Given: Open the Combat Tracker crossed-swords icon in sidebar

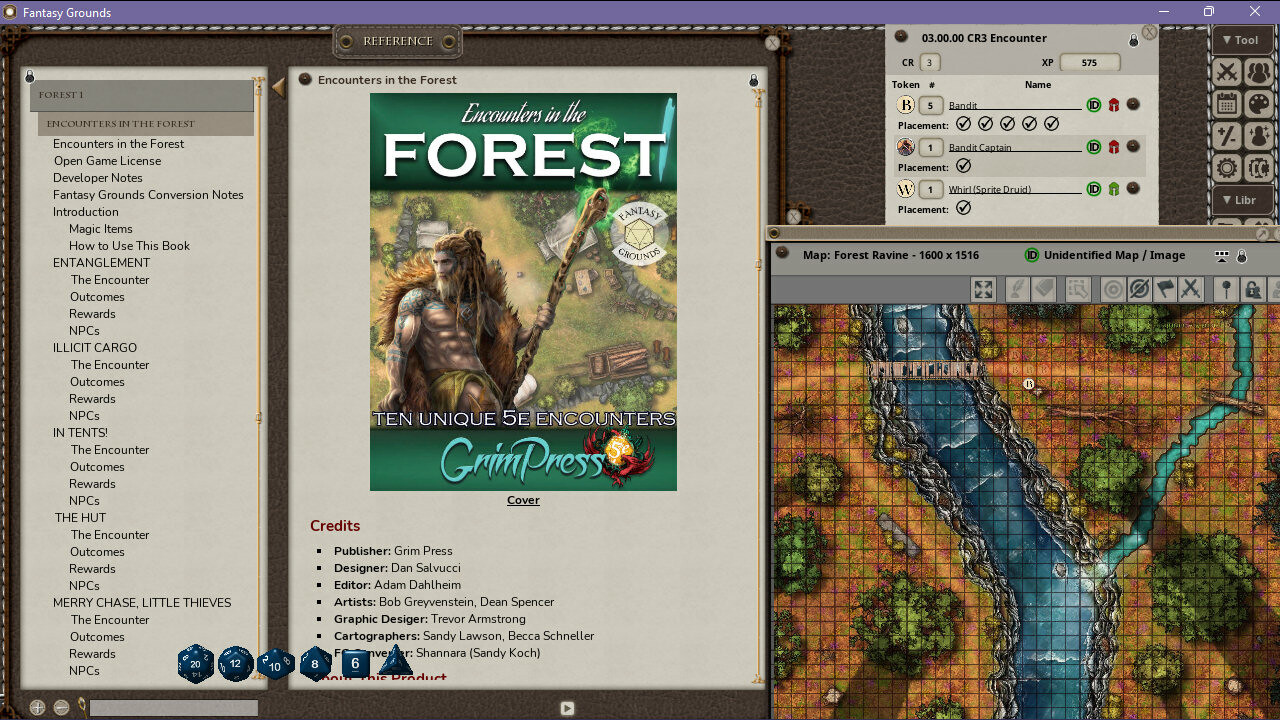Looking at the screenshot, I should click(1226, 72).
